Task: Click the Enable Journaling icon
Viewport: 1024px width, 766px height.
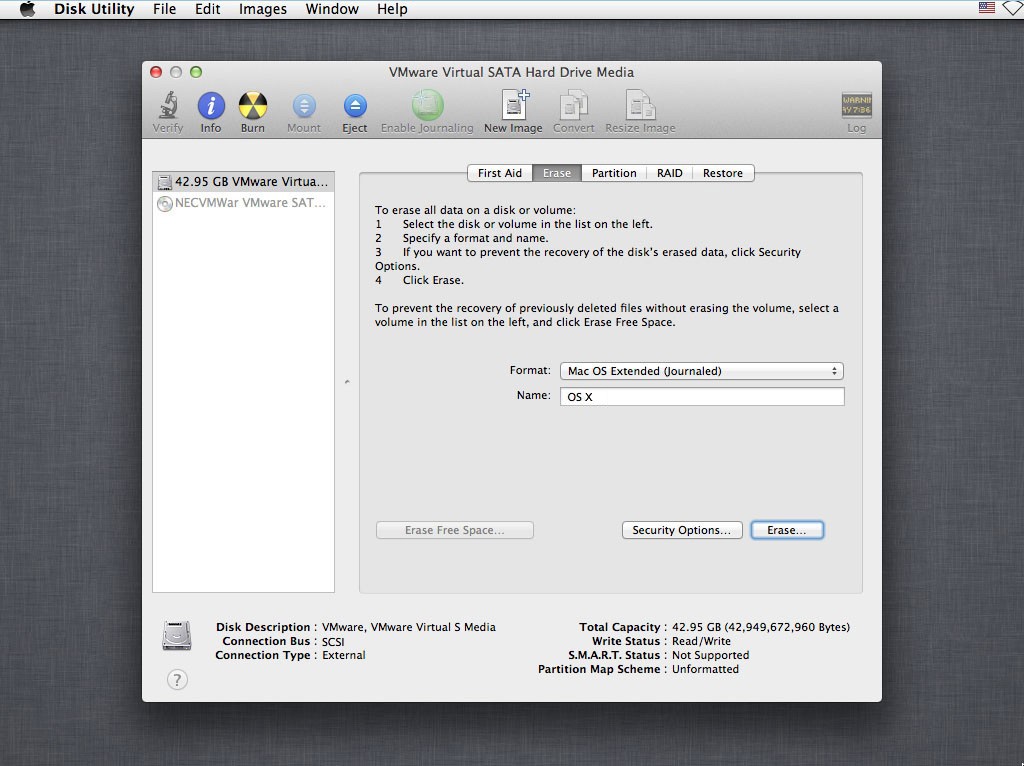Action: (427, 105)
